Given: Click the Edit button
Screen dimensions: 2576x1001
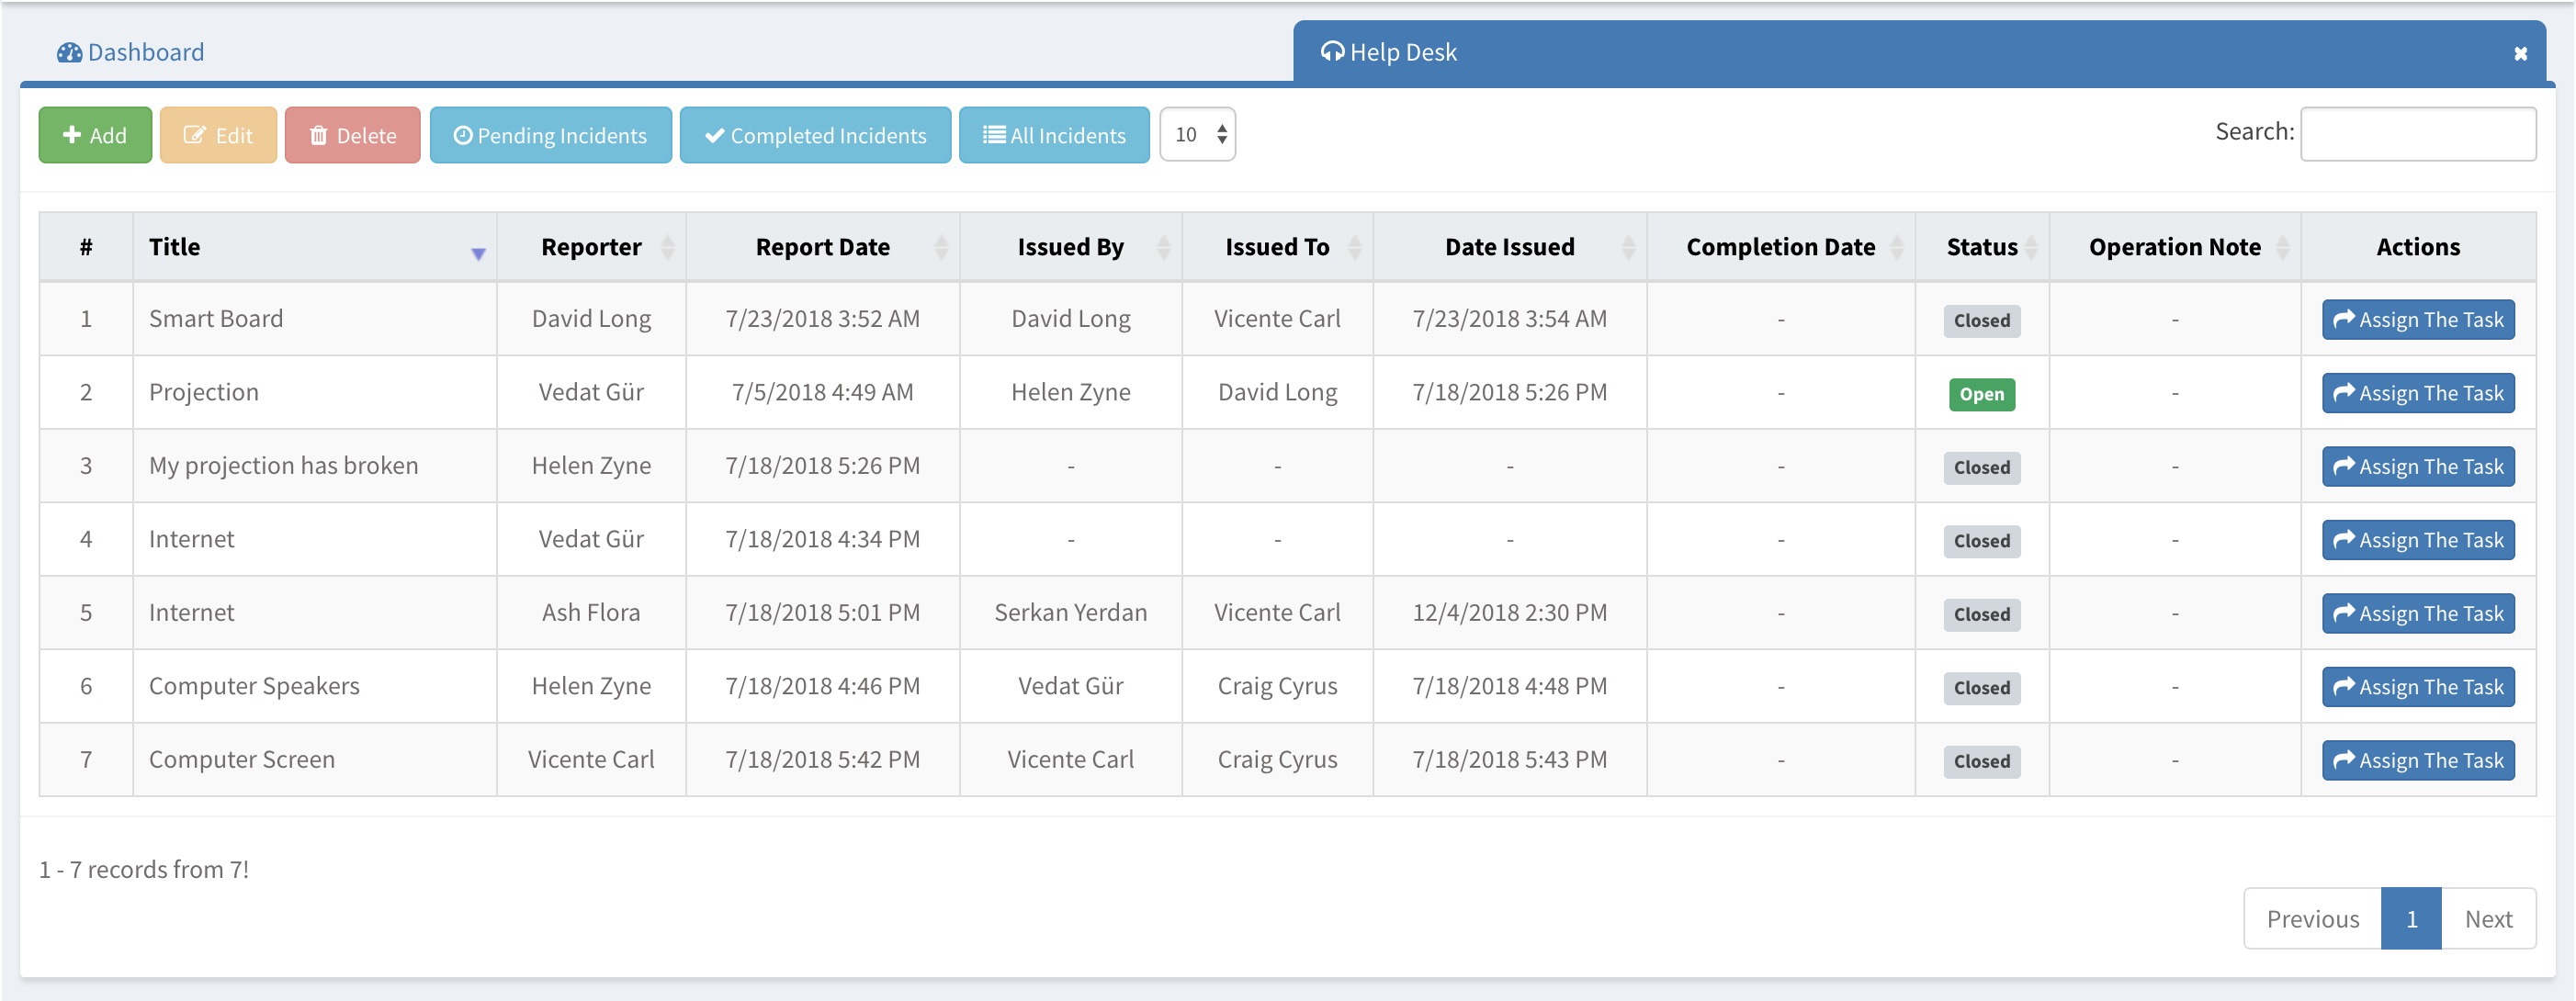Looking at the screenshot, I should coord(218,135).
